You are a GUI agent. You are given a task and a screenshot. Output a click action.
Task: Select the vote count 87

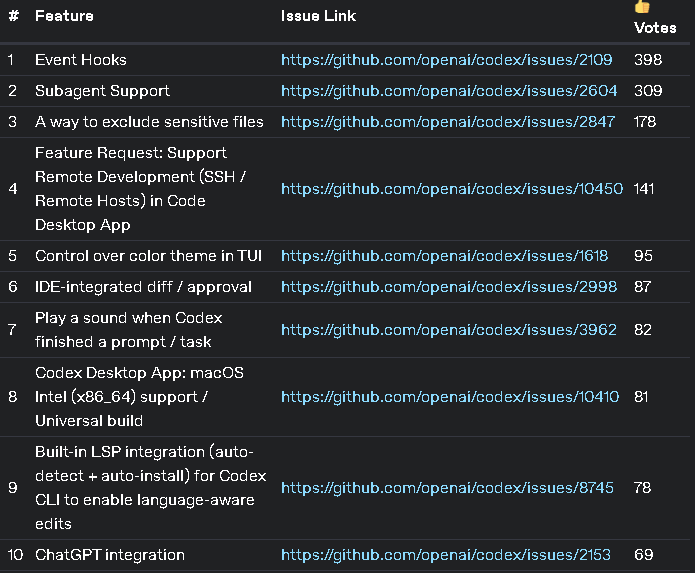(643, 287)
